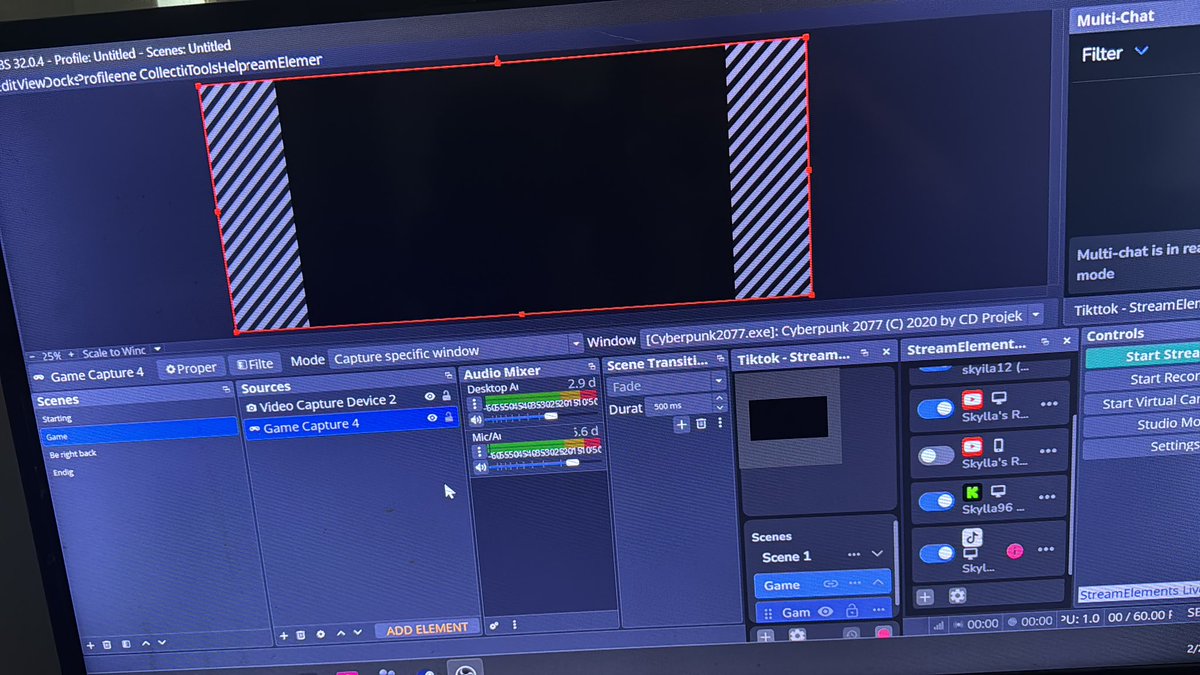The height and width of the screenshot is (675, 1200).
Task: Click orange ADD ELEMENT button
Action: click(x=427, y=628)
